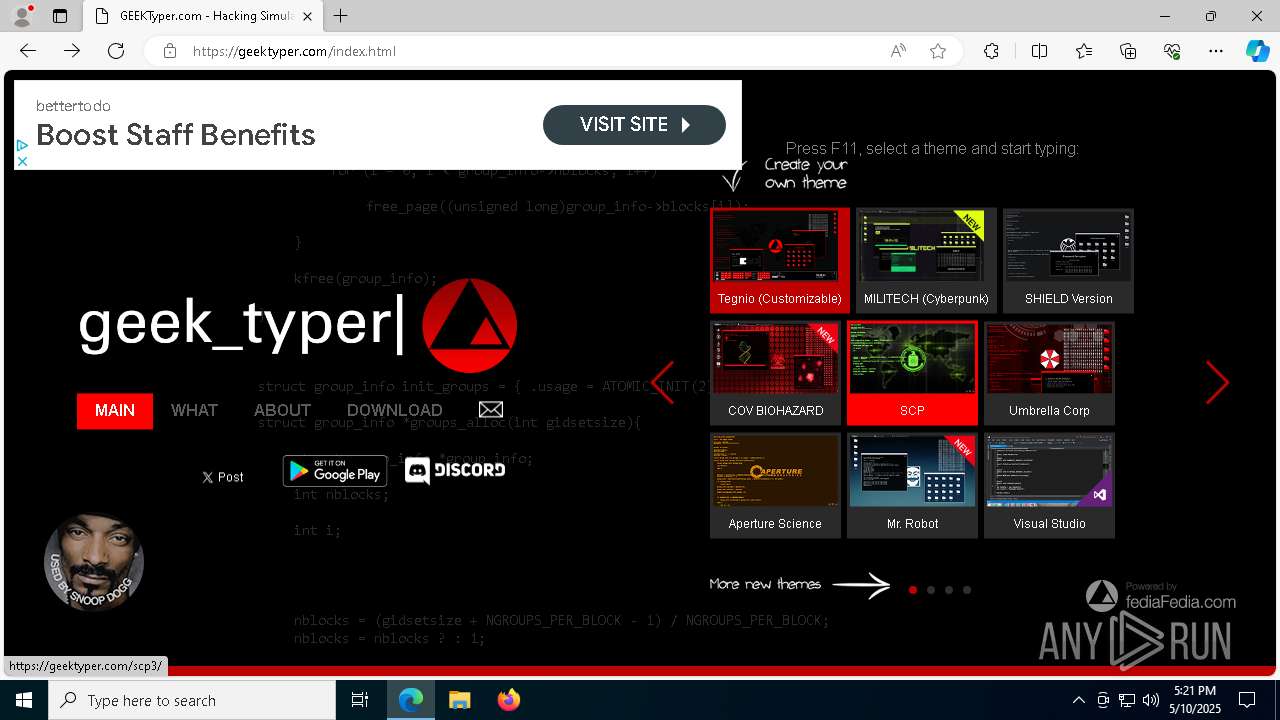Open Task View on taskbar
The image size is (1280, 720).
(360, 700)
